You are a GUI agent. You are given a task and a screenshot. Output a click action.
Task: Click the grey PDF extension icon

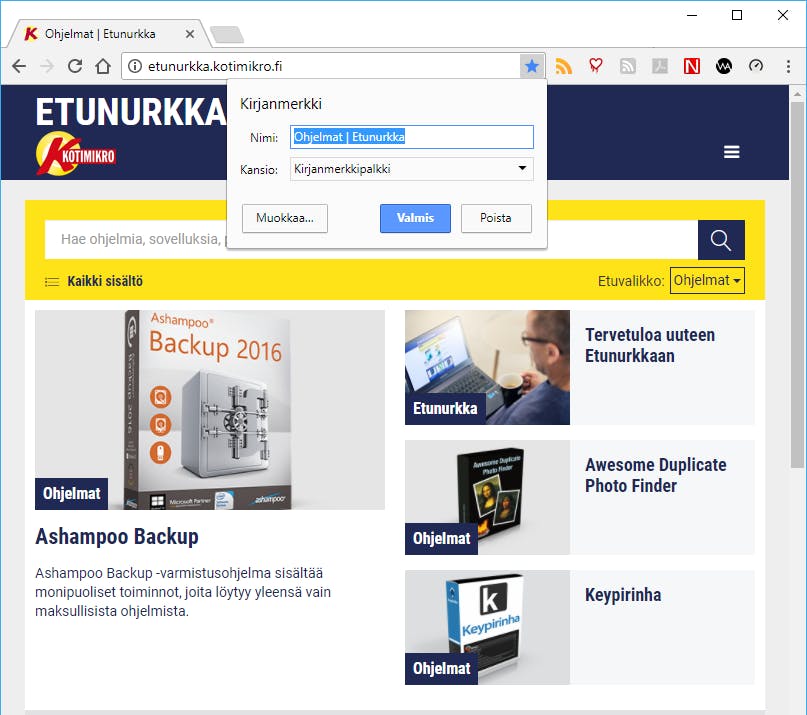tap(660, 66)
